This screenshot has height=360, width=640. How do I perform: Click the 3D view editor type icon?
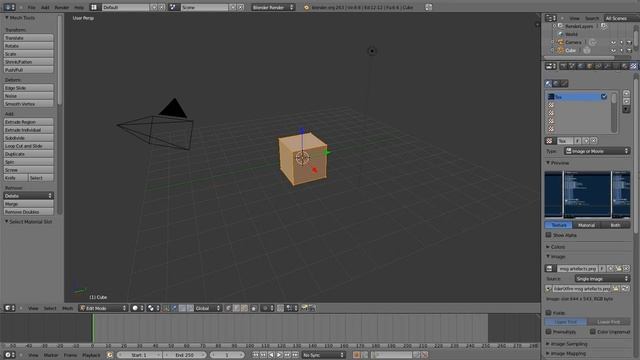(9, 308)
